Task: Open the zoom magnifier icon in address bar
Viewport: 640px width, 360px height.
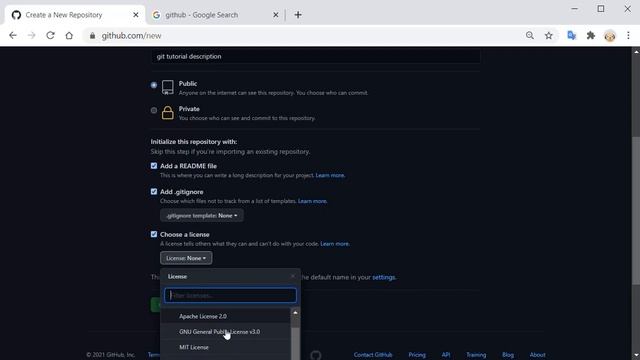Action: [530, 36]
